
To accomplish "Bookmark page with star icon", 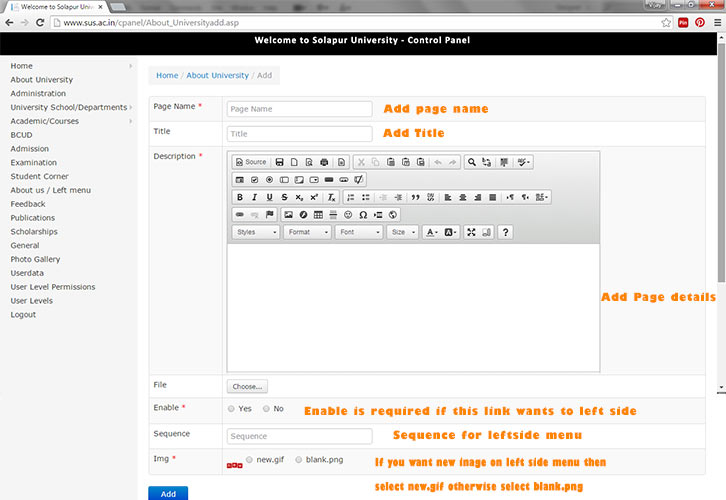I will 666,22.
